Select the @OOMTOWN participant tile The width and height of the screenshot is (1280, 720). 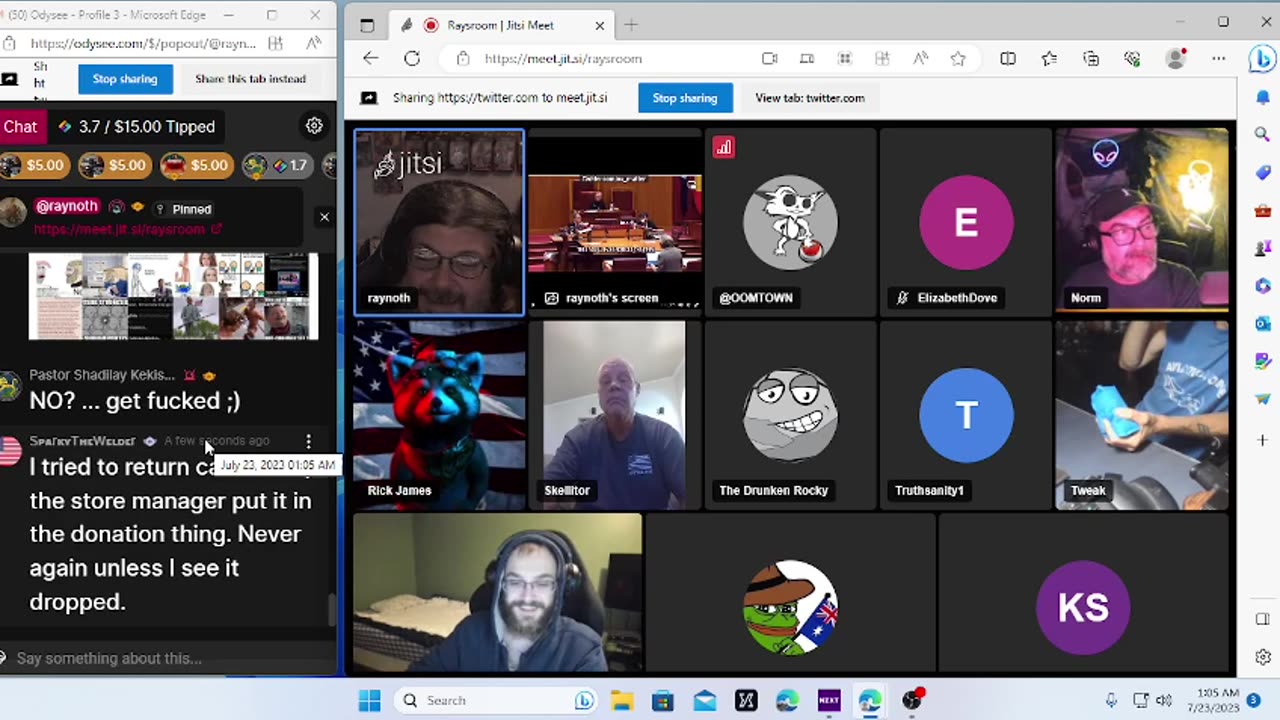790,222
